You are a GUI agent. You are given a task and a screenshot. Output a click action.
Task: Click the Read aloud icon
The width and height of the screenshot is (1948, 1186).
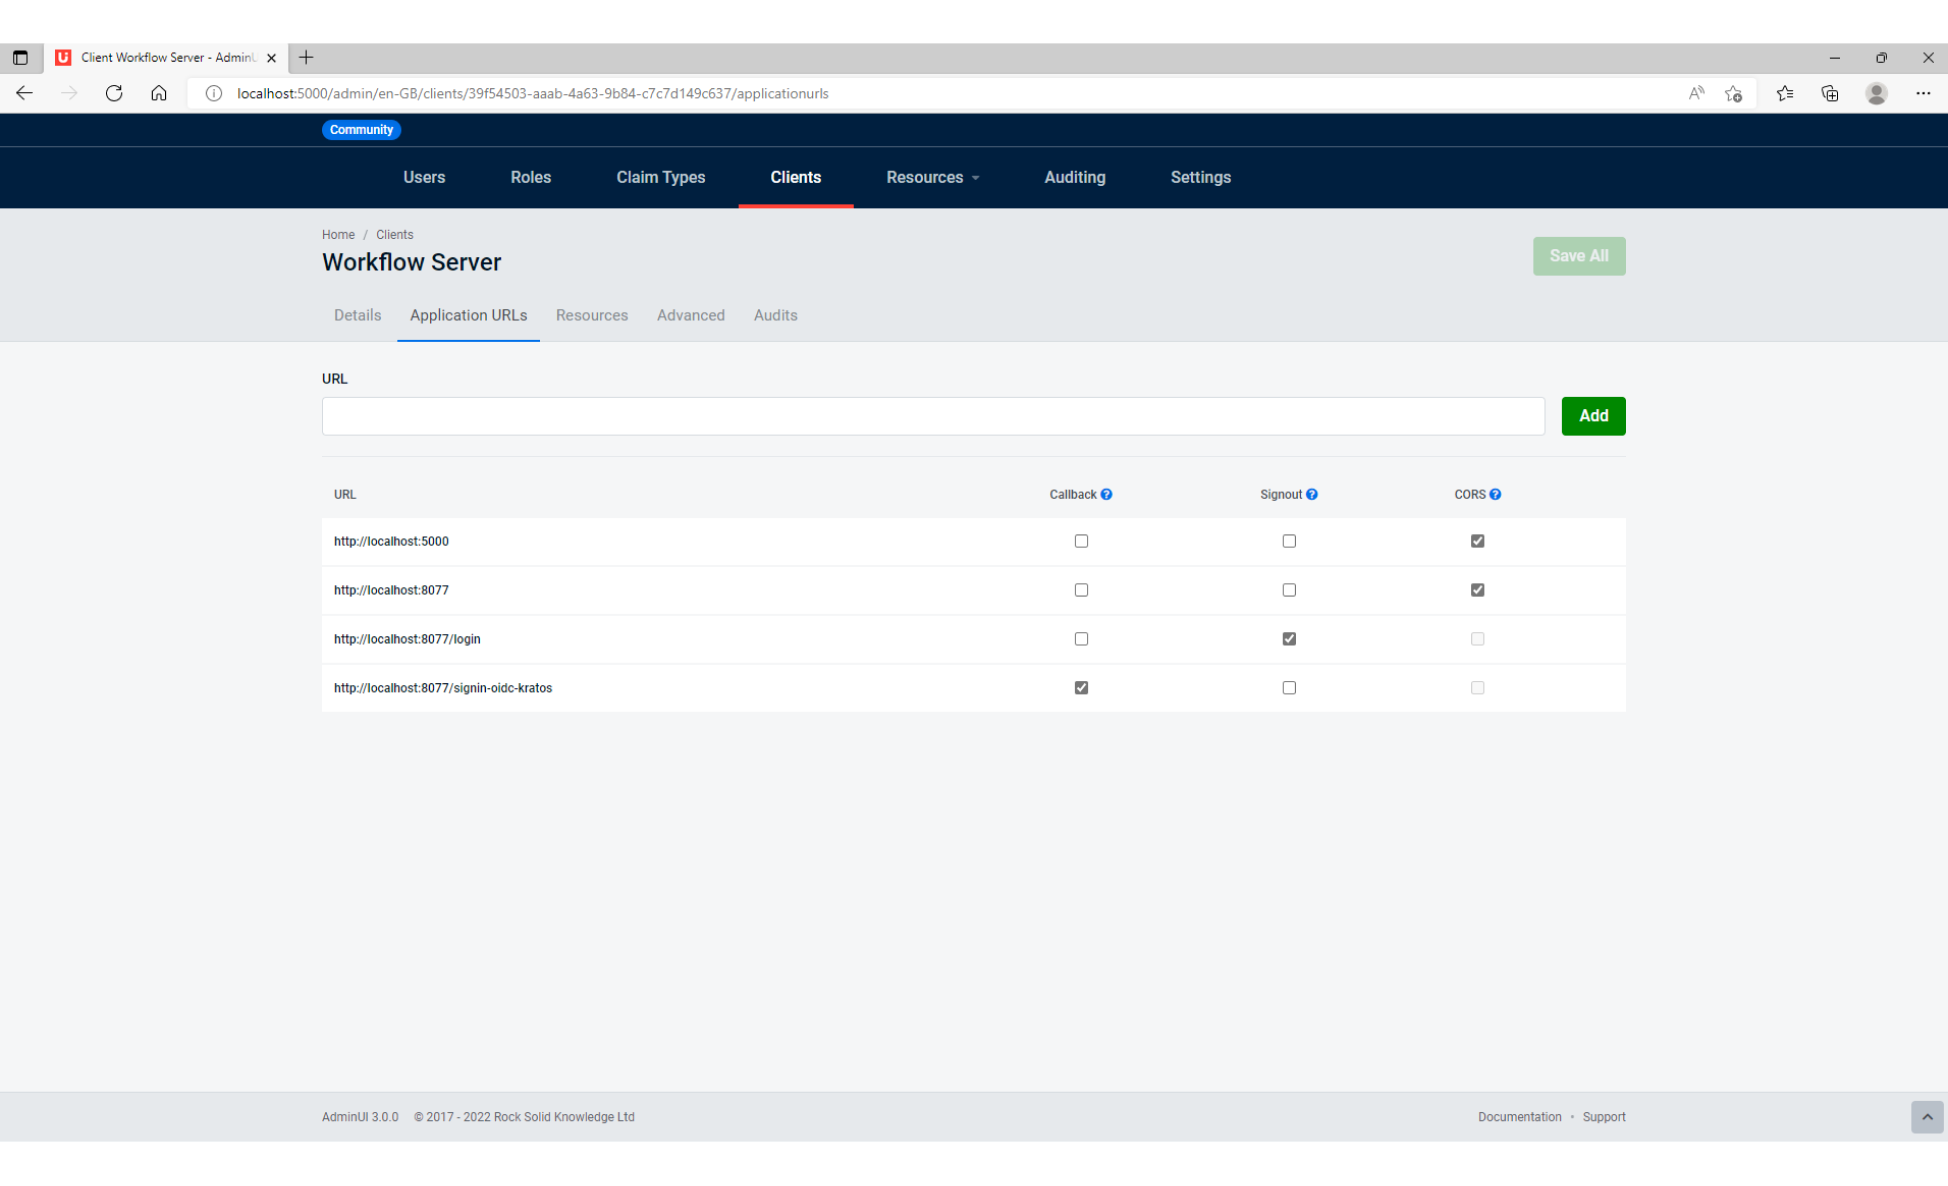tap(1696, 93)
